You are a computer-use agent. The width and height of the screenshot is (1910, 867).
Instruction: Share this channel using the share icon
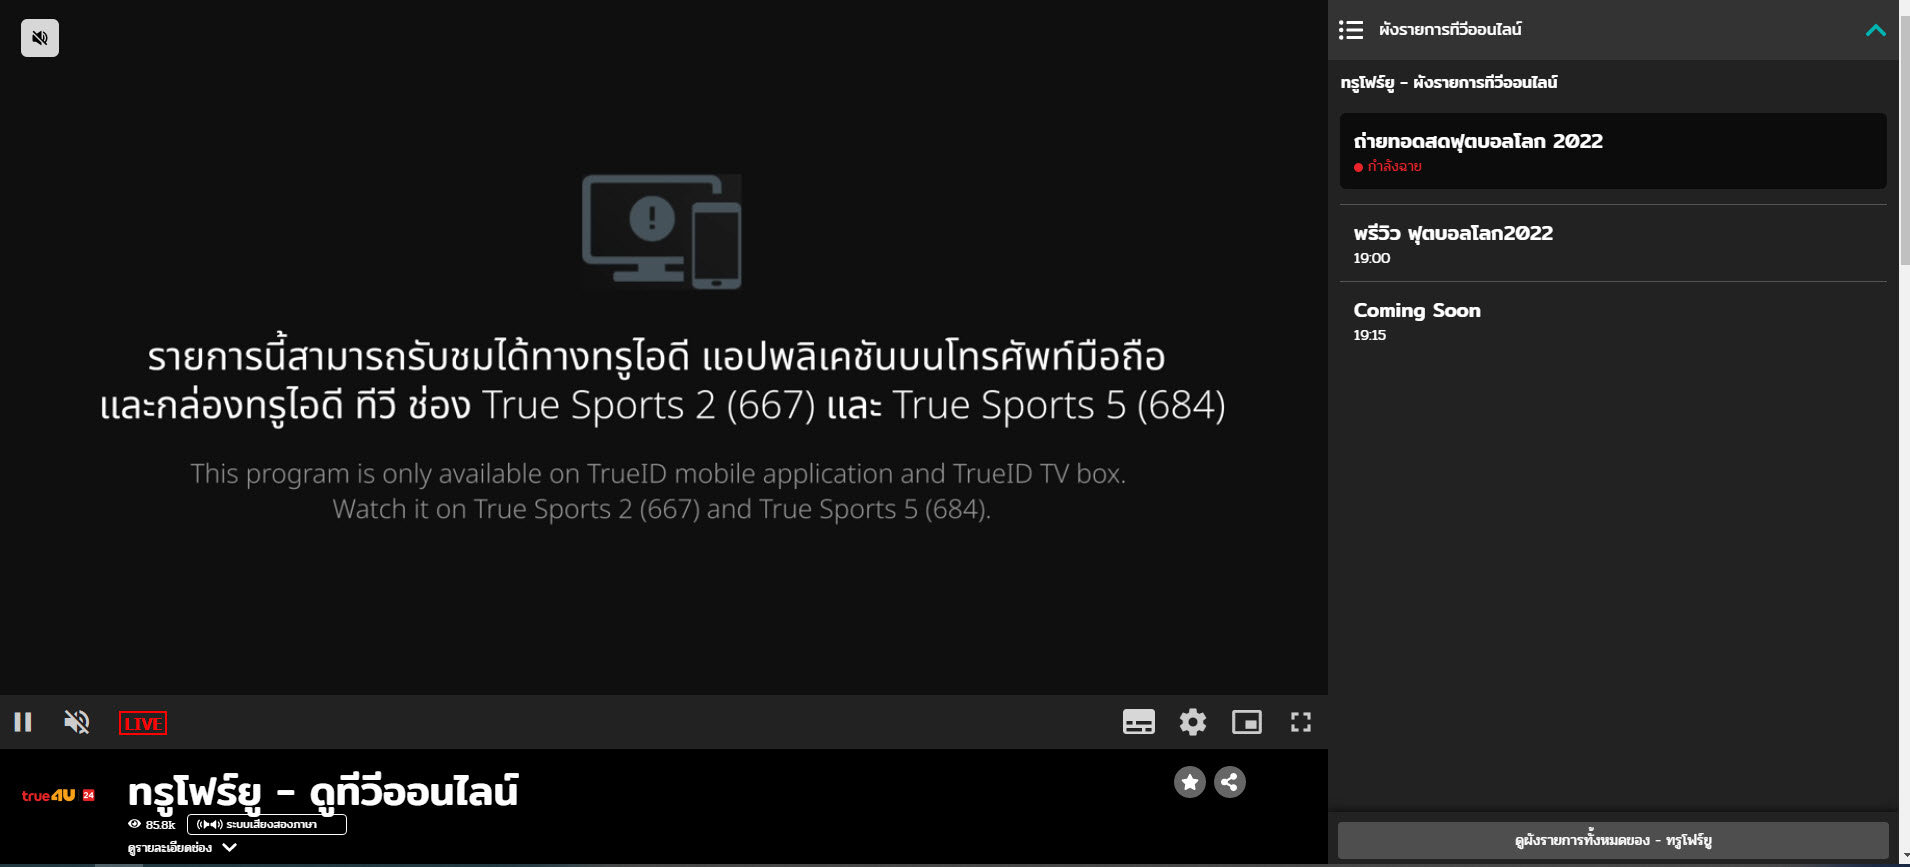[x=1230, y=782]
